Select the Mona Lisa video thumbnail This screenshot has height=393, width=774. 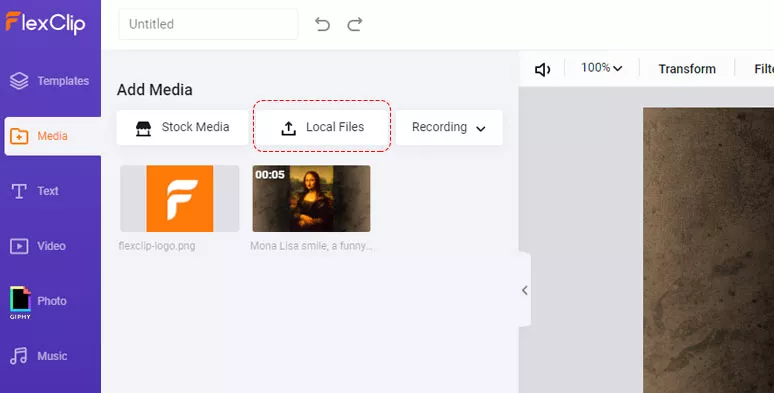311,198
